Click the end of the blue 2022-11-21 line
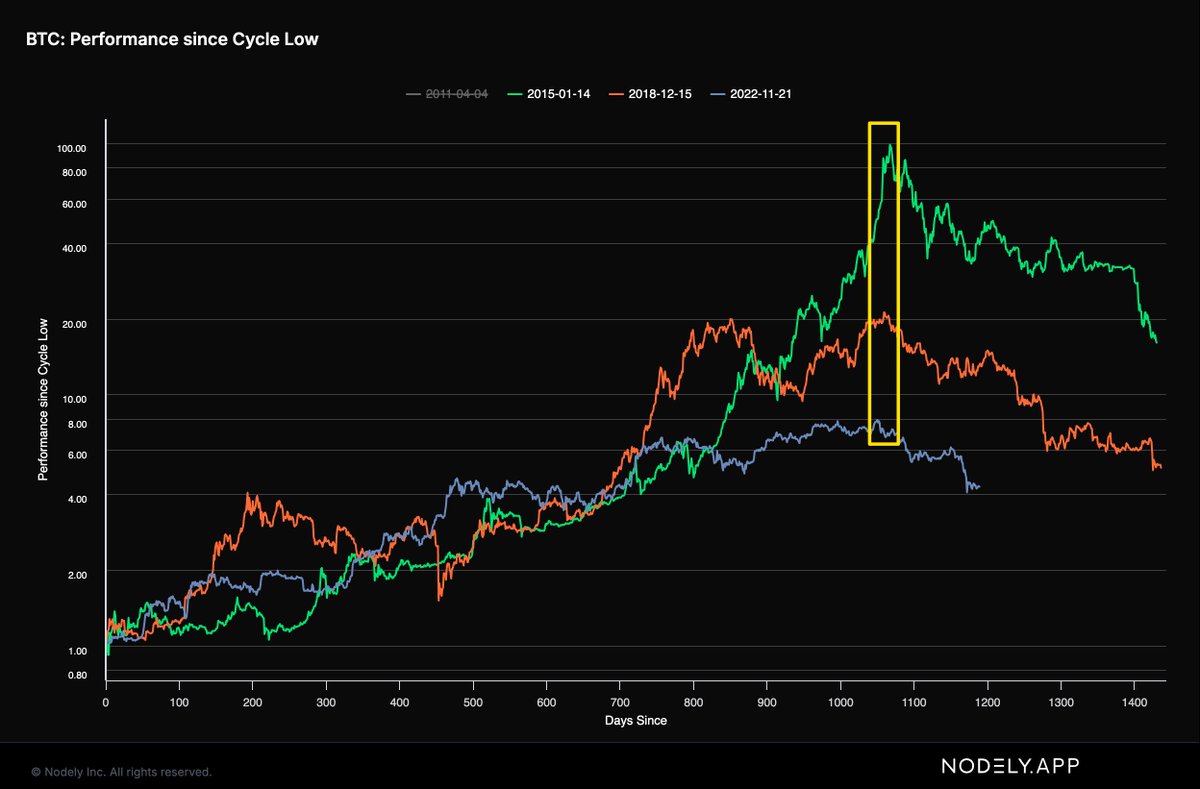 pyautogui.click(x=978, y=487)
